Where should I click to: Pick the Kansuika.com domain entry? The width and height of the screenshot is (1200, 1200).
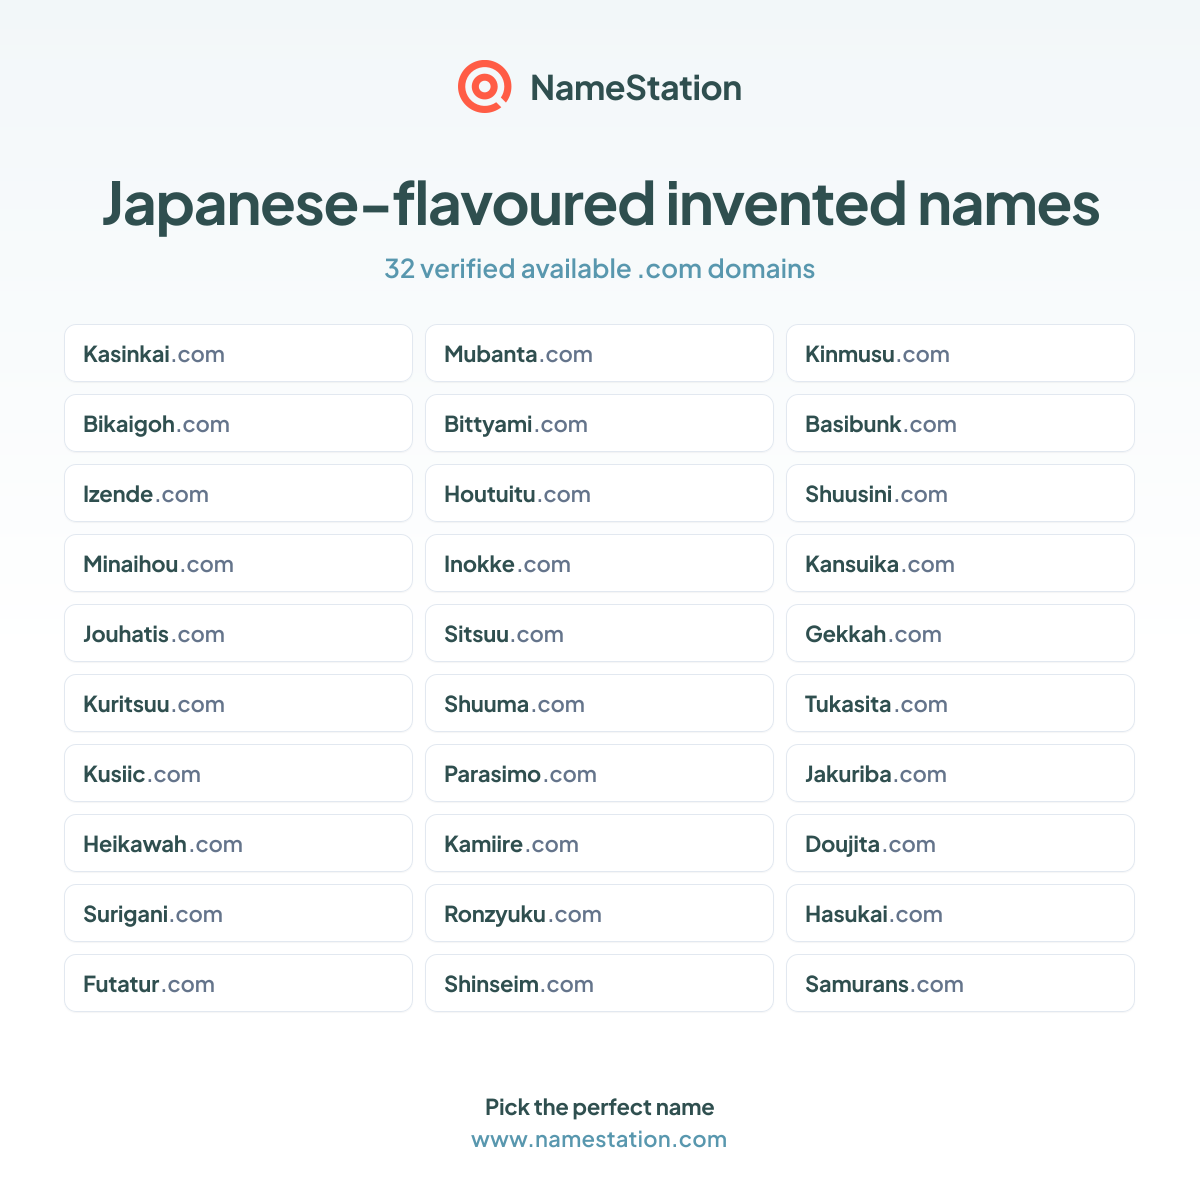point(961,563)
